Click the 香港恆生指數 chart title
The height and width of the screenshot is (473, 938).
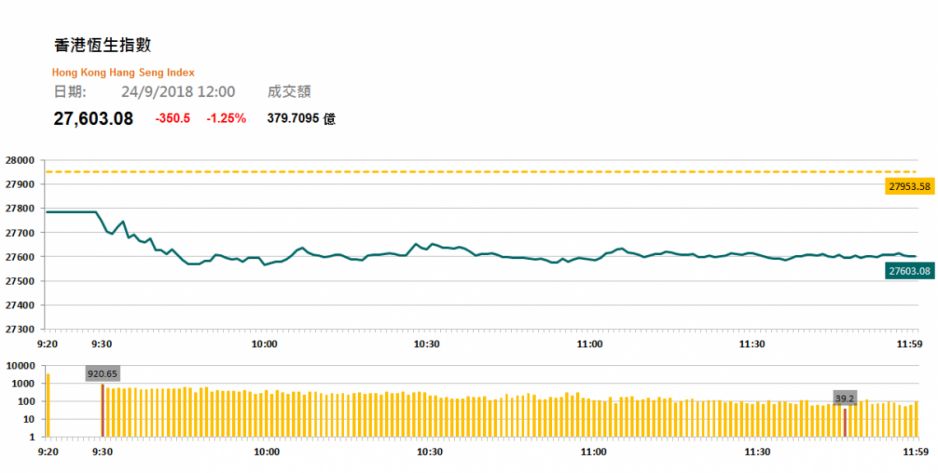point(102,45)
